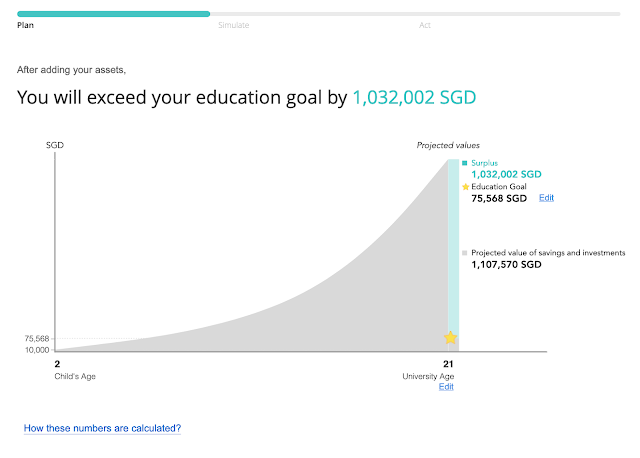Click the 1,032,002 SGD headline amount
The image size is (640, 458).
[x=414, y=98]
